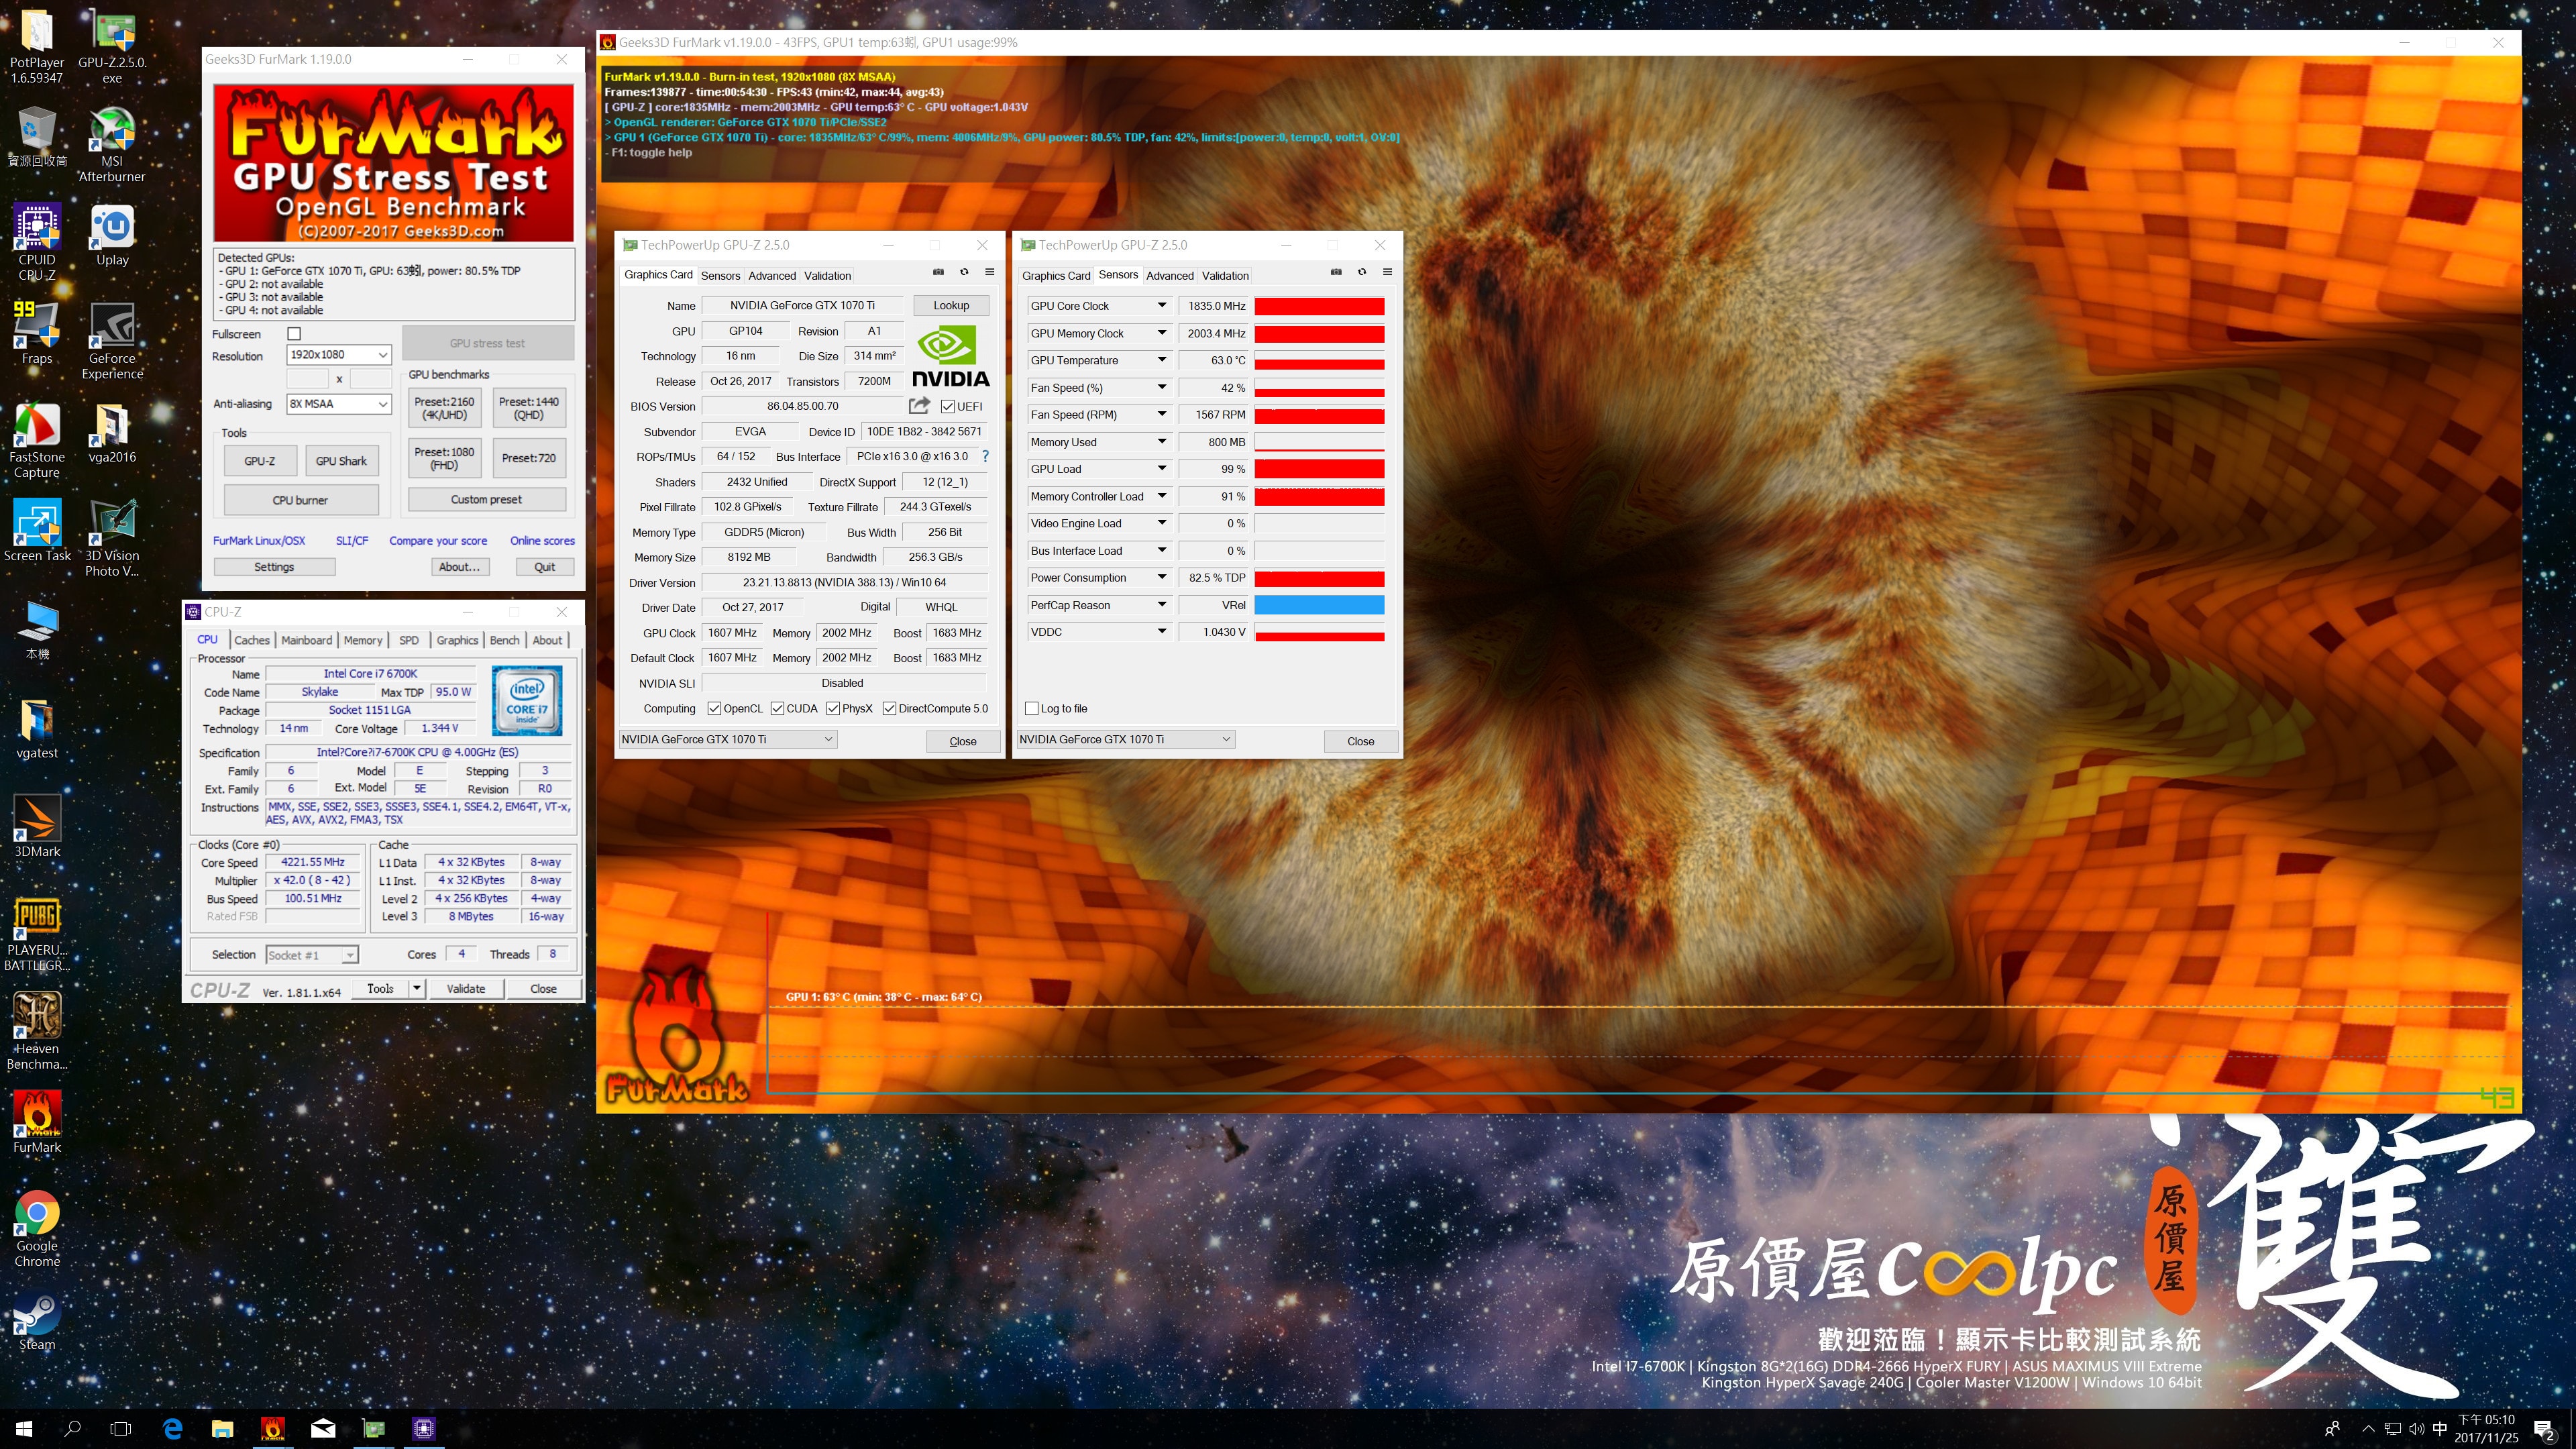Click Bus Interface question mark in GPU-Z

(985, 456)
